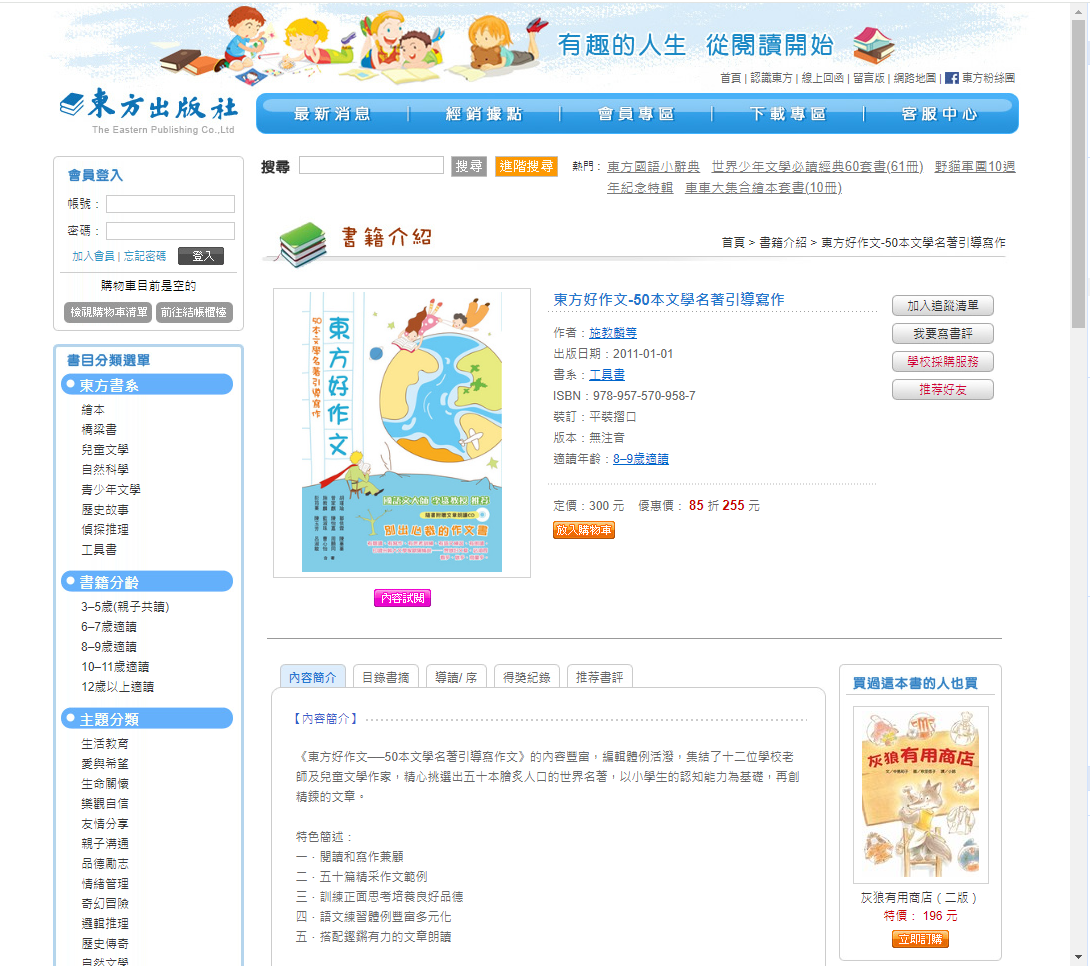The image size is (1090, 966).
Task: Click the 帳號 account input field
Action: tap(170, 204)
